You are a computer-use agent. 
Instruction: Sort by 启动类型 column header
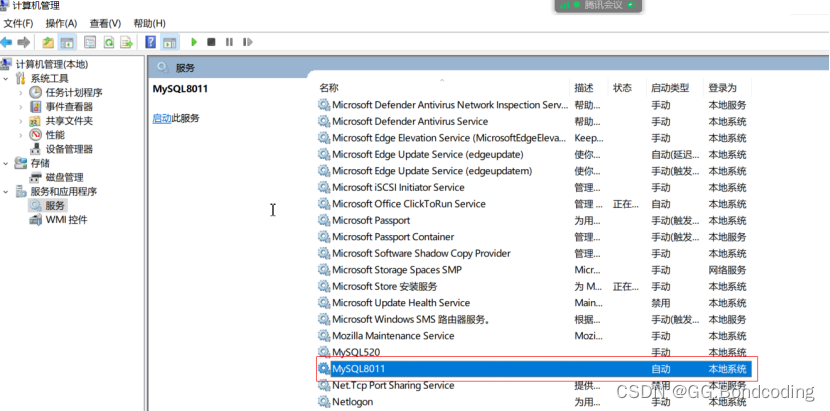(670, 88)
